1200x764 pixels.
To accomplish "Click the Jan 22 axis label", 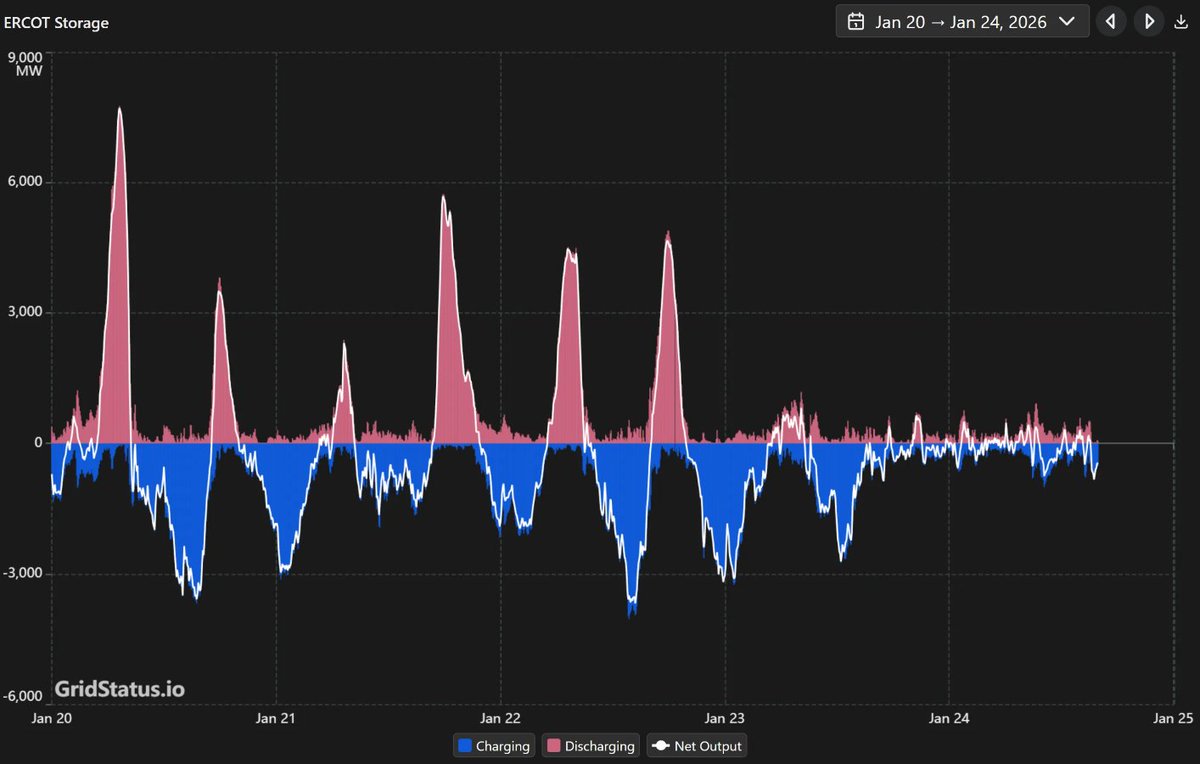I will click(500, 718).
